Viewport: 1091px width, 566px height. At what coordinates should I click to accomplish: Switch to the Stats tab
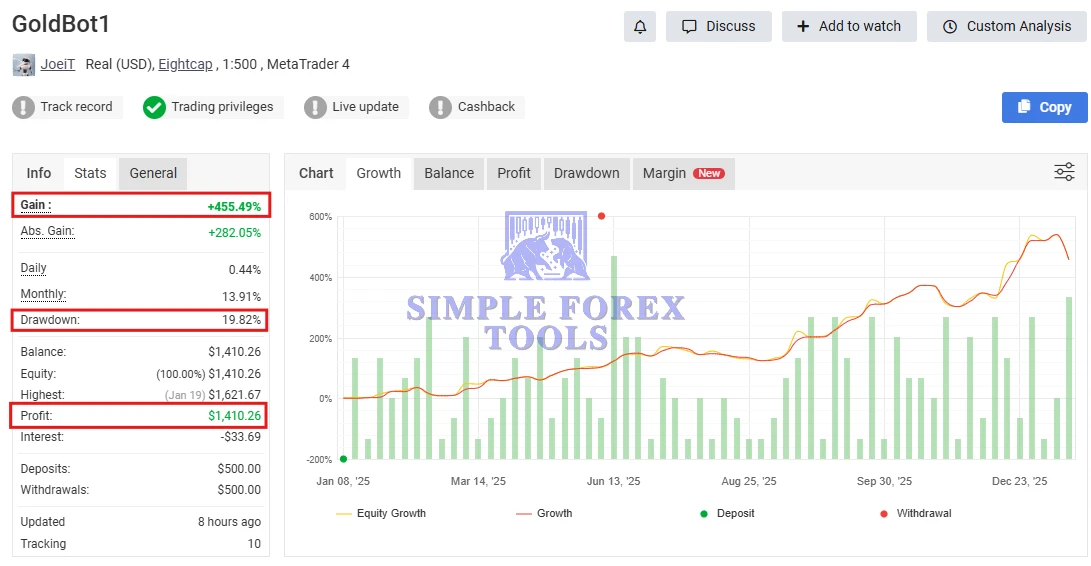click(x=90, y=173)
